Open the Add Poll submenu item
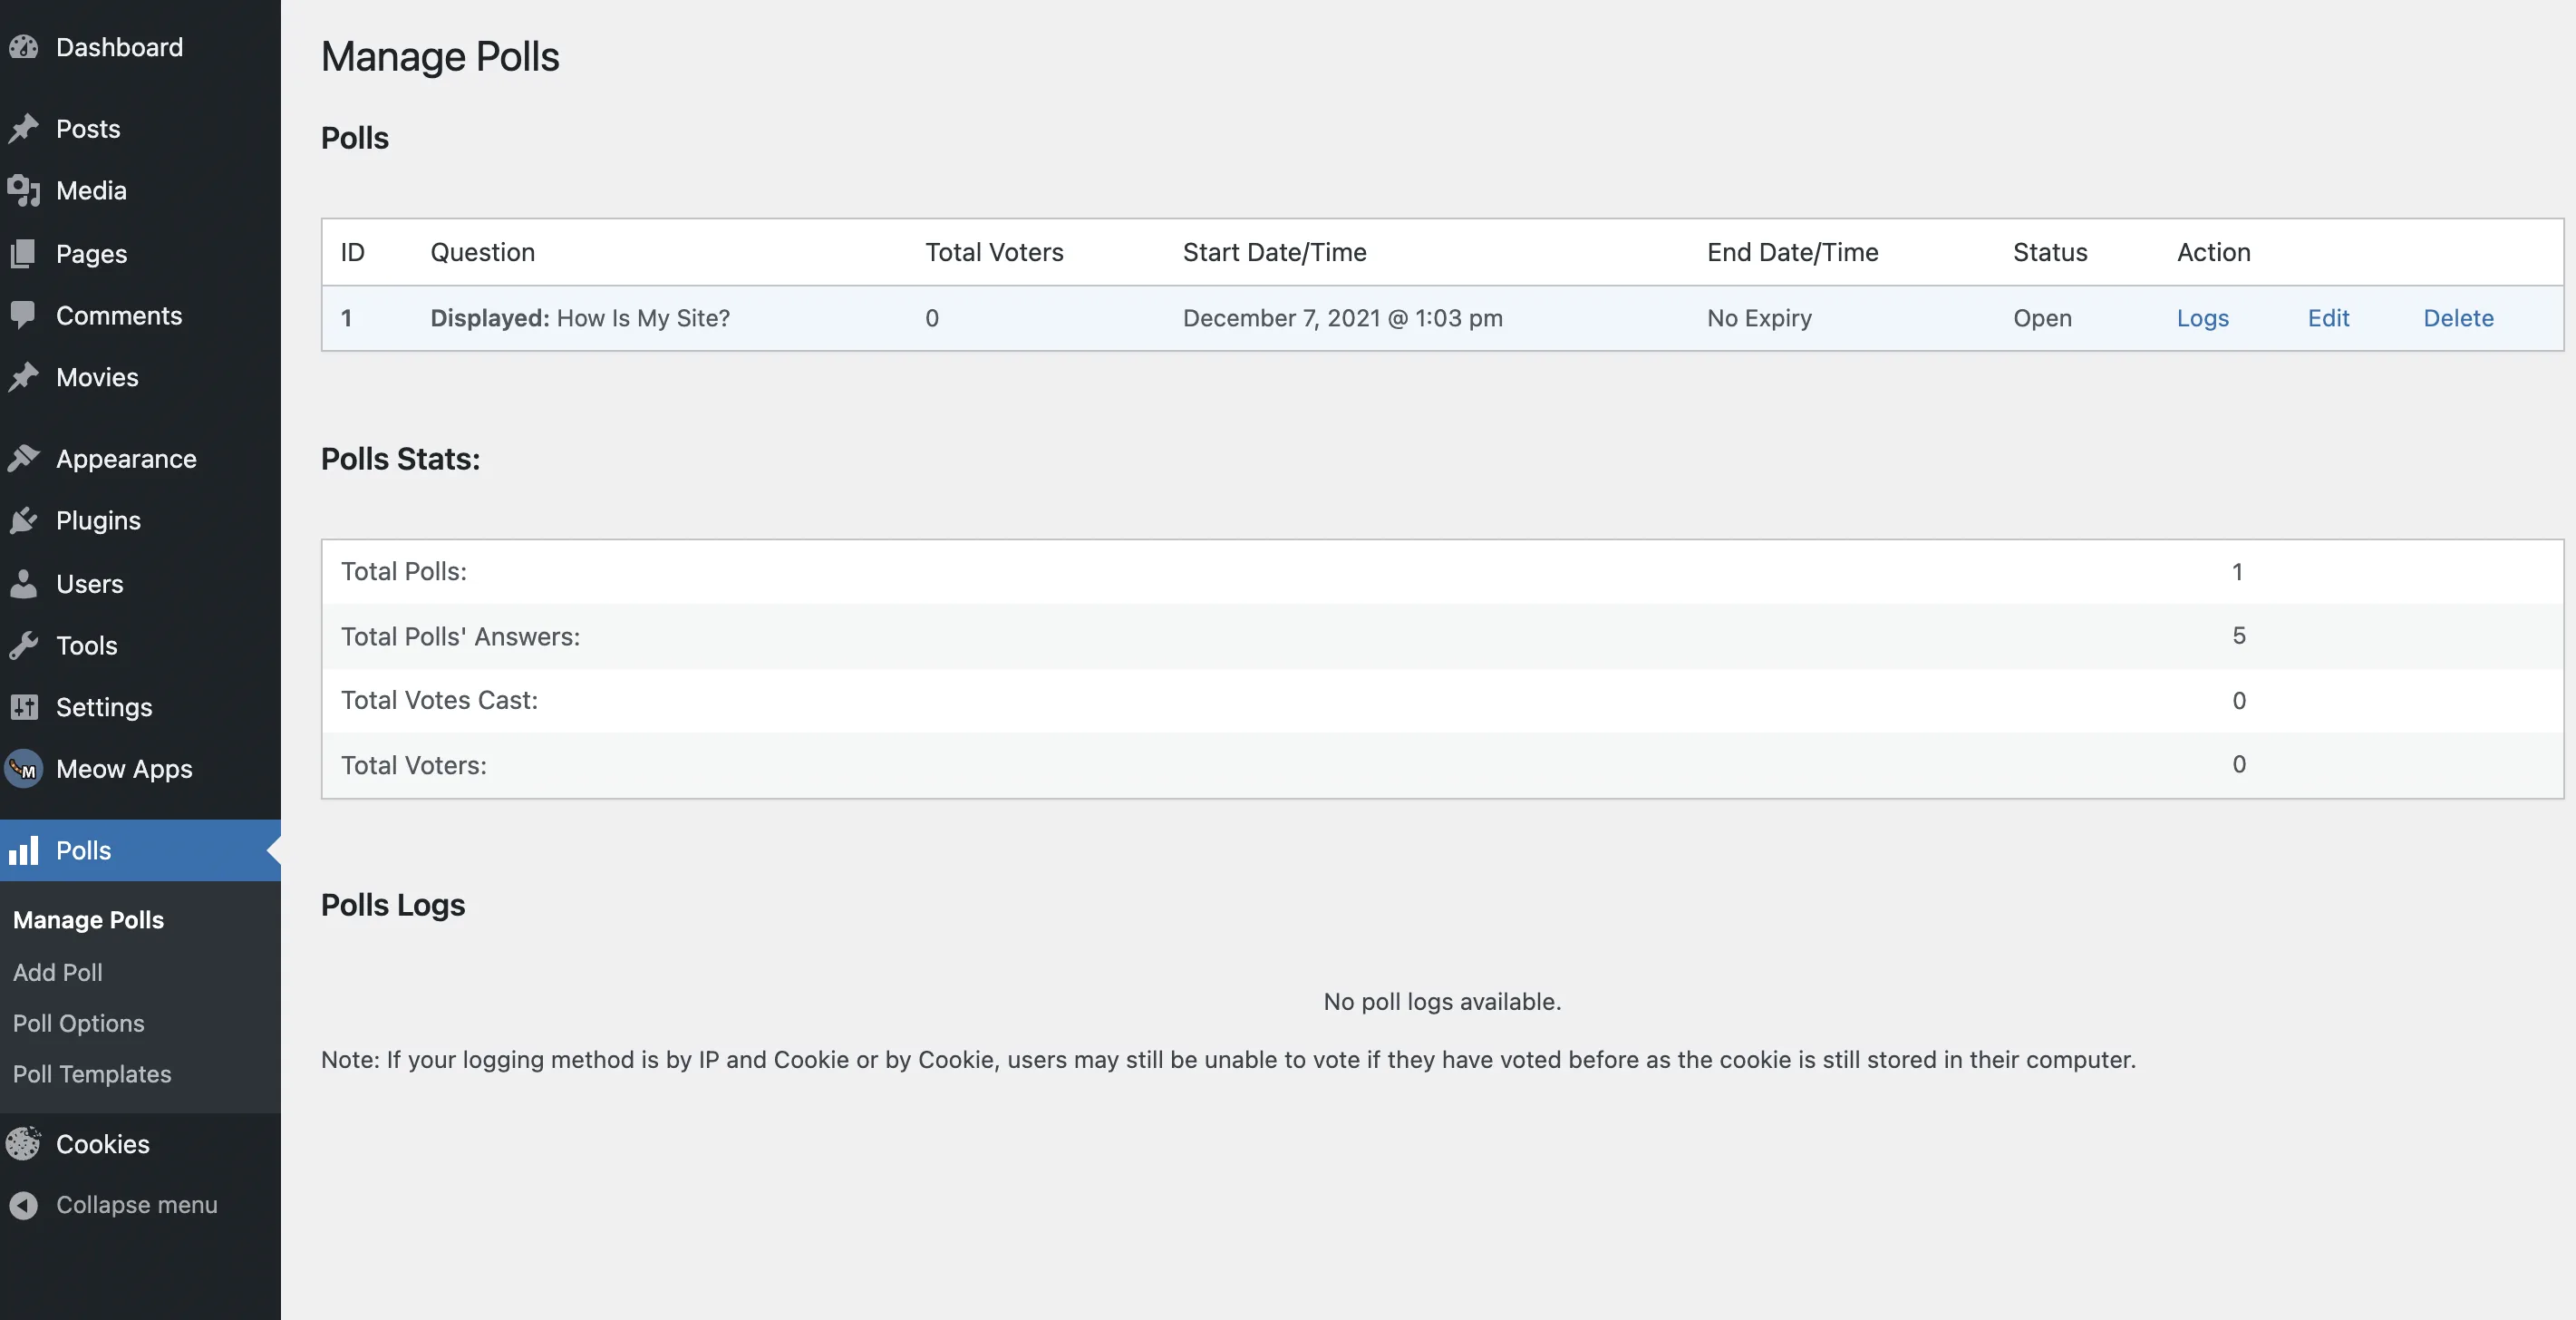This screenshot has width=2576, height=1320. click(x=58, y=972)
